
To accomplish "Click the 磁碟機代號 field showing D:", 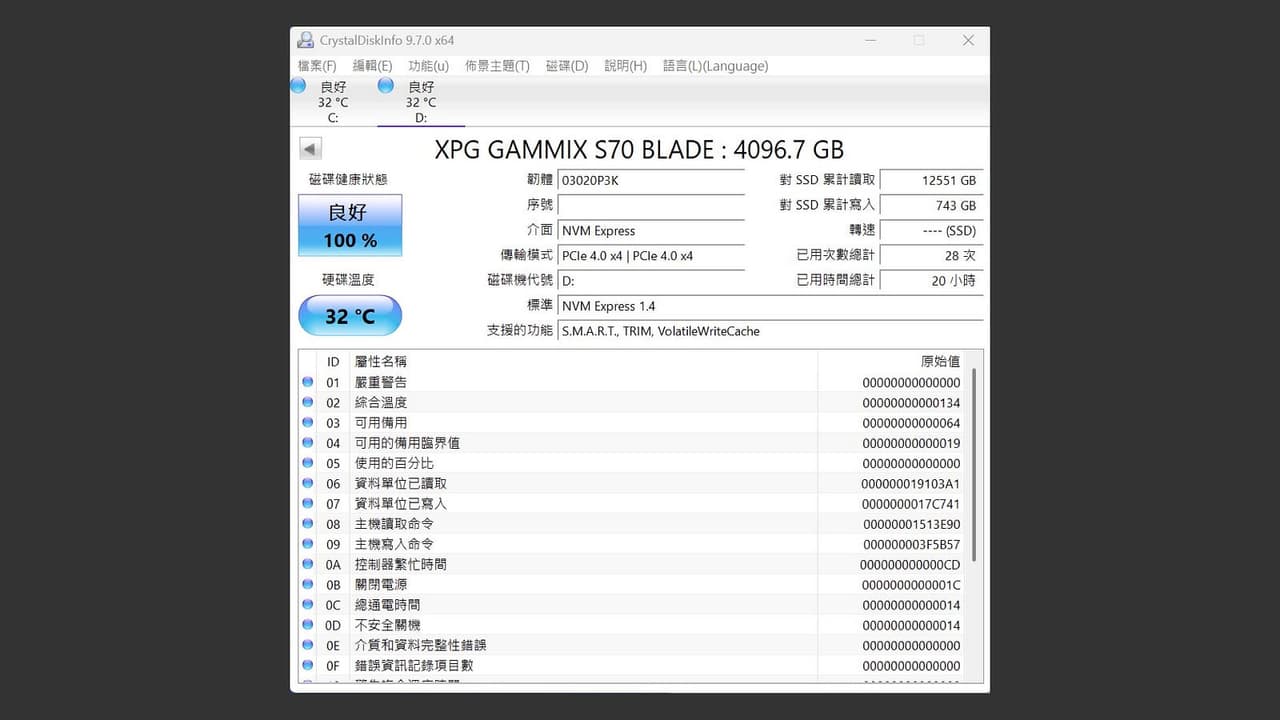I will click(651, 281).
